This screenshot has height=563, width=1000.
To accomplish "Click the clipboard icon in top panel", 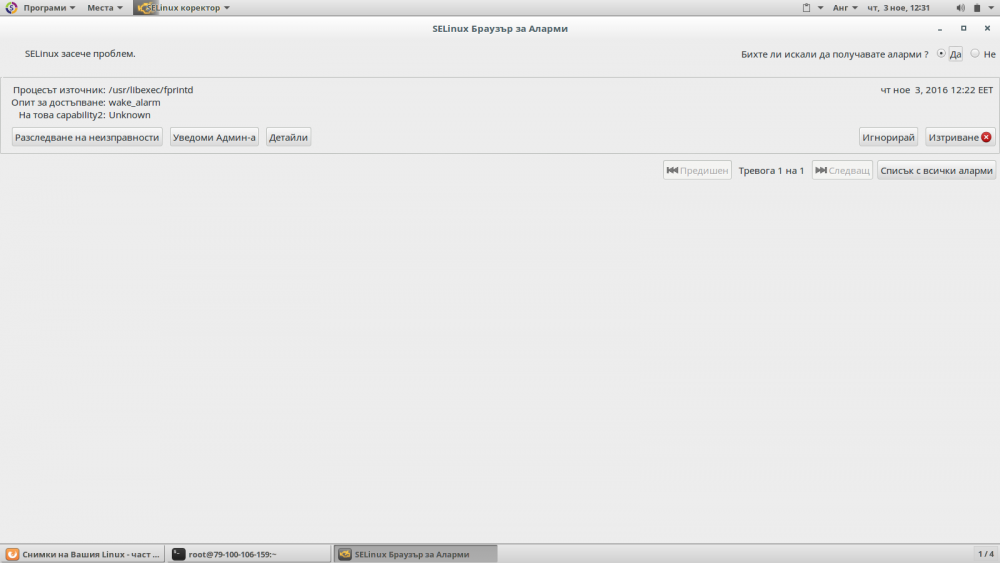I will (x=806, y=8).
